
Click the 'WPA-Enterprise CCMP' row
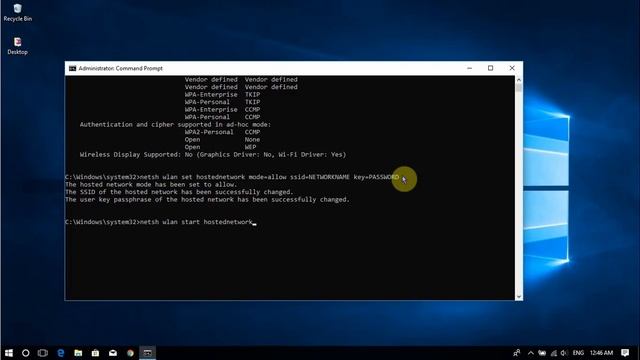click(x=222, y=109)
